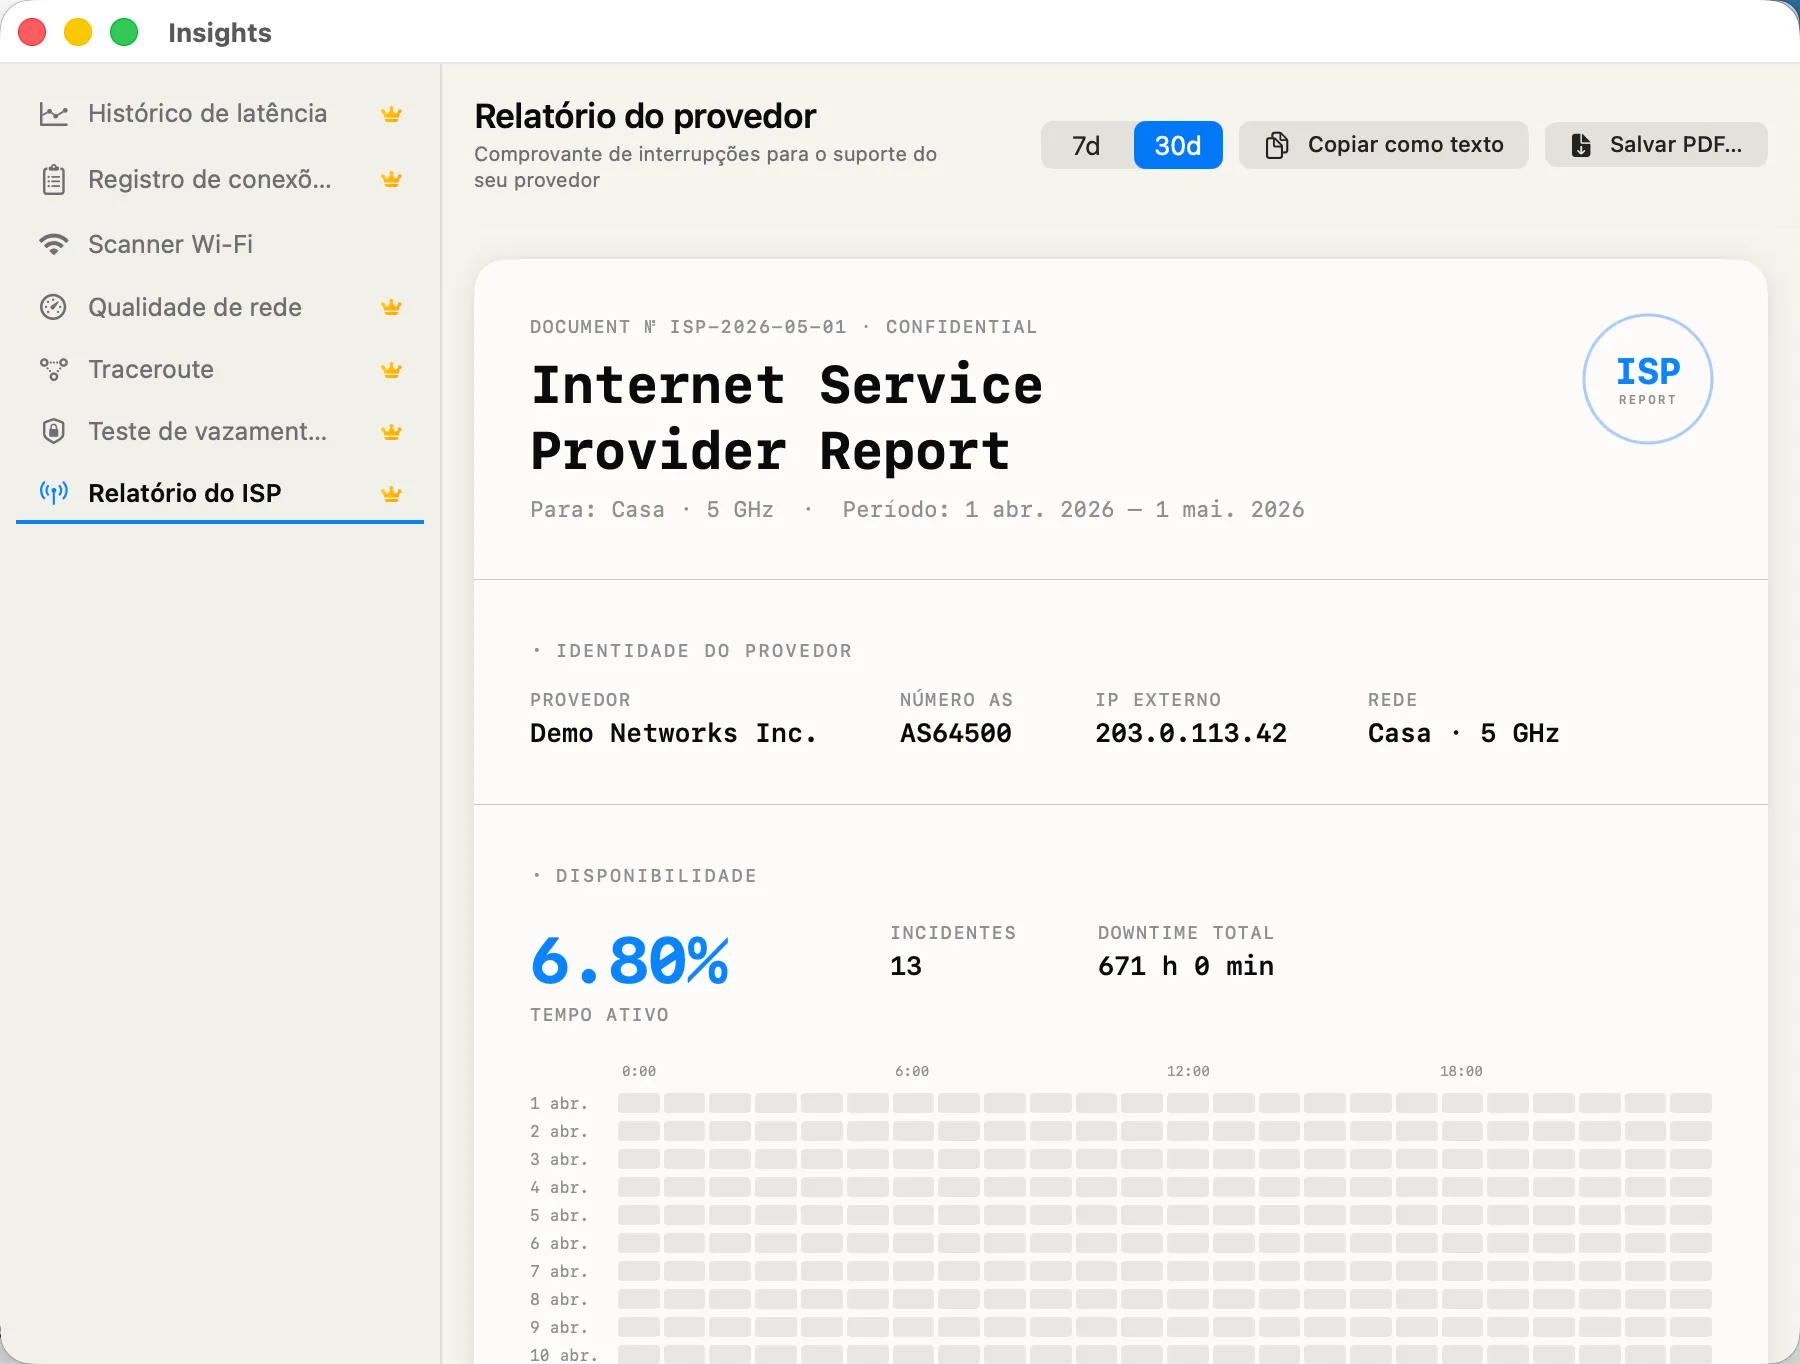Click the incidents count 13

[906, 966]
